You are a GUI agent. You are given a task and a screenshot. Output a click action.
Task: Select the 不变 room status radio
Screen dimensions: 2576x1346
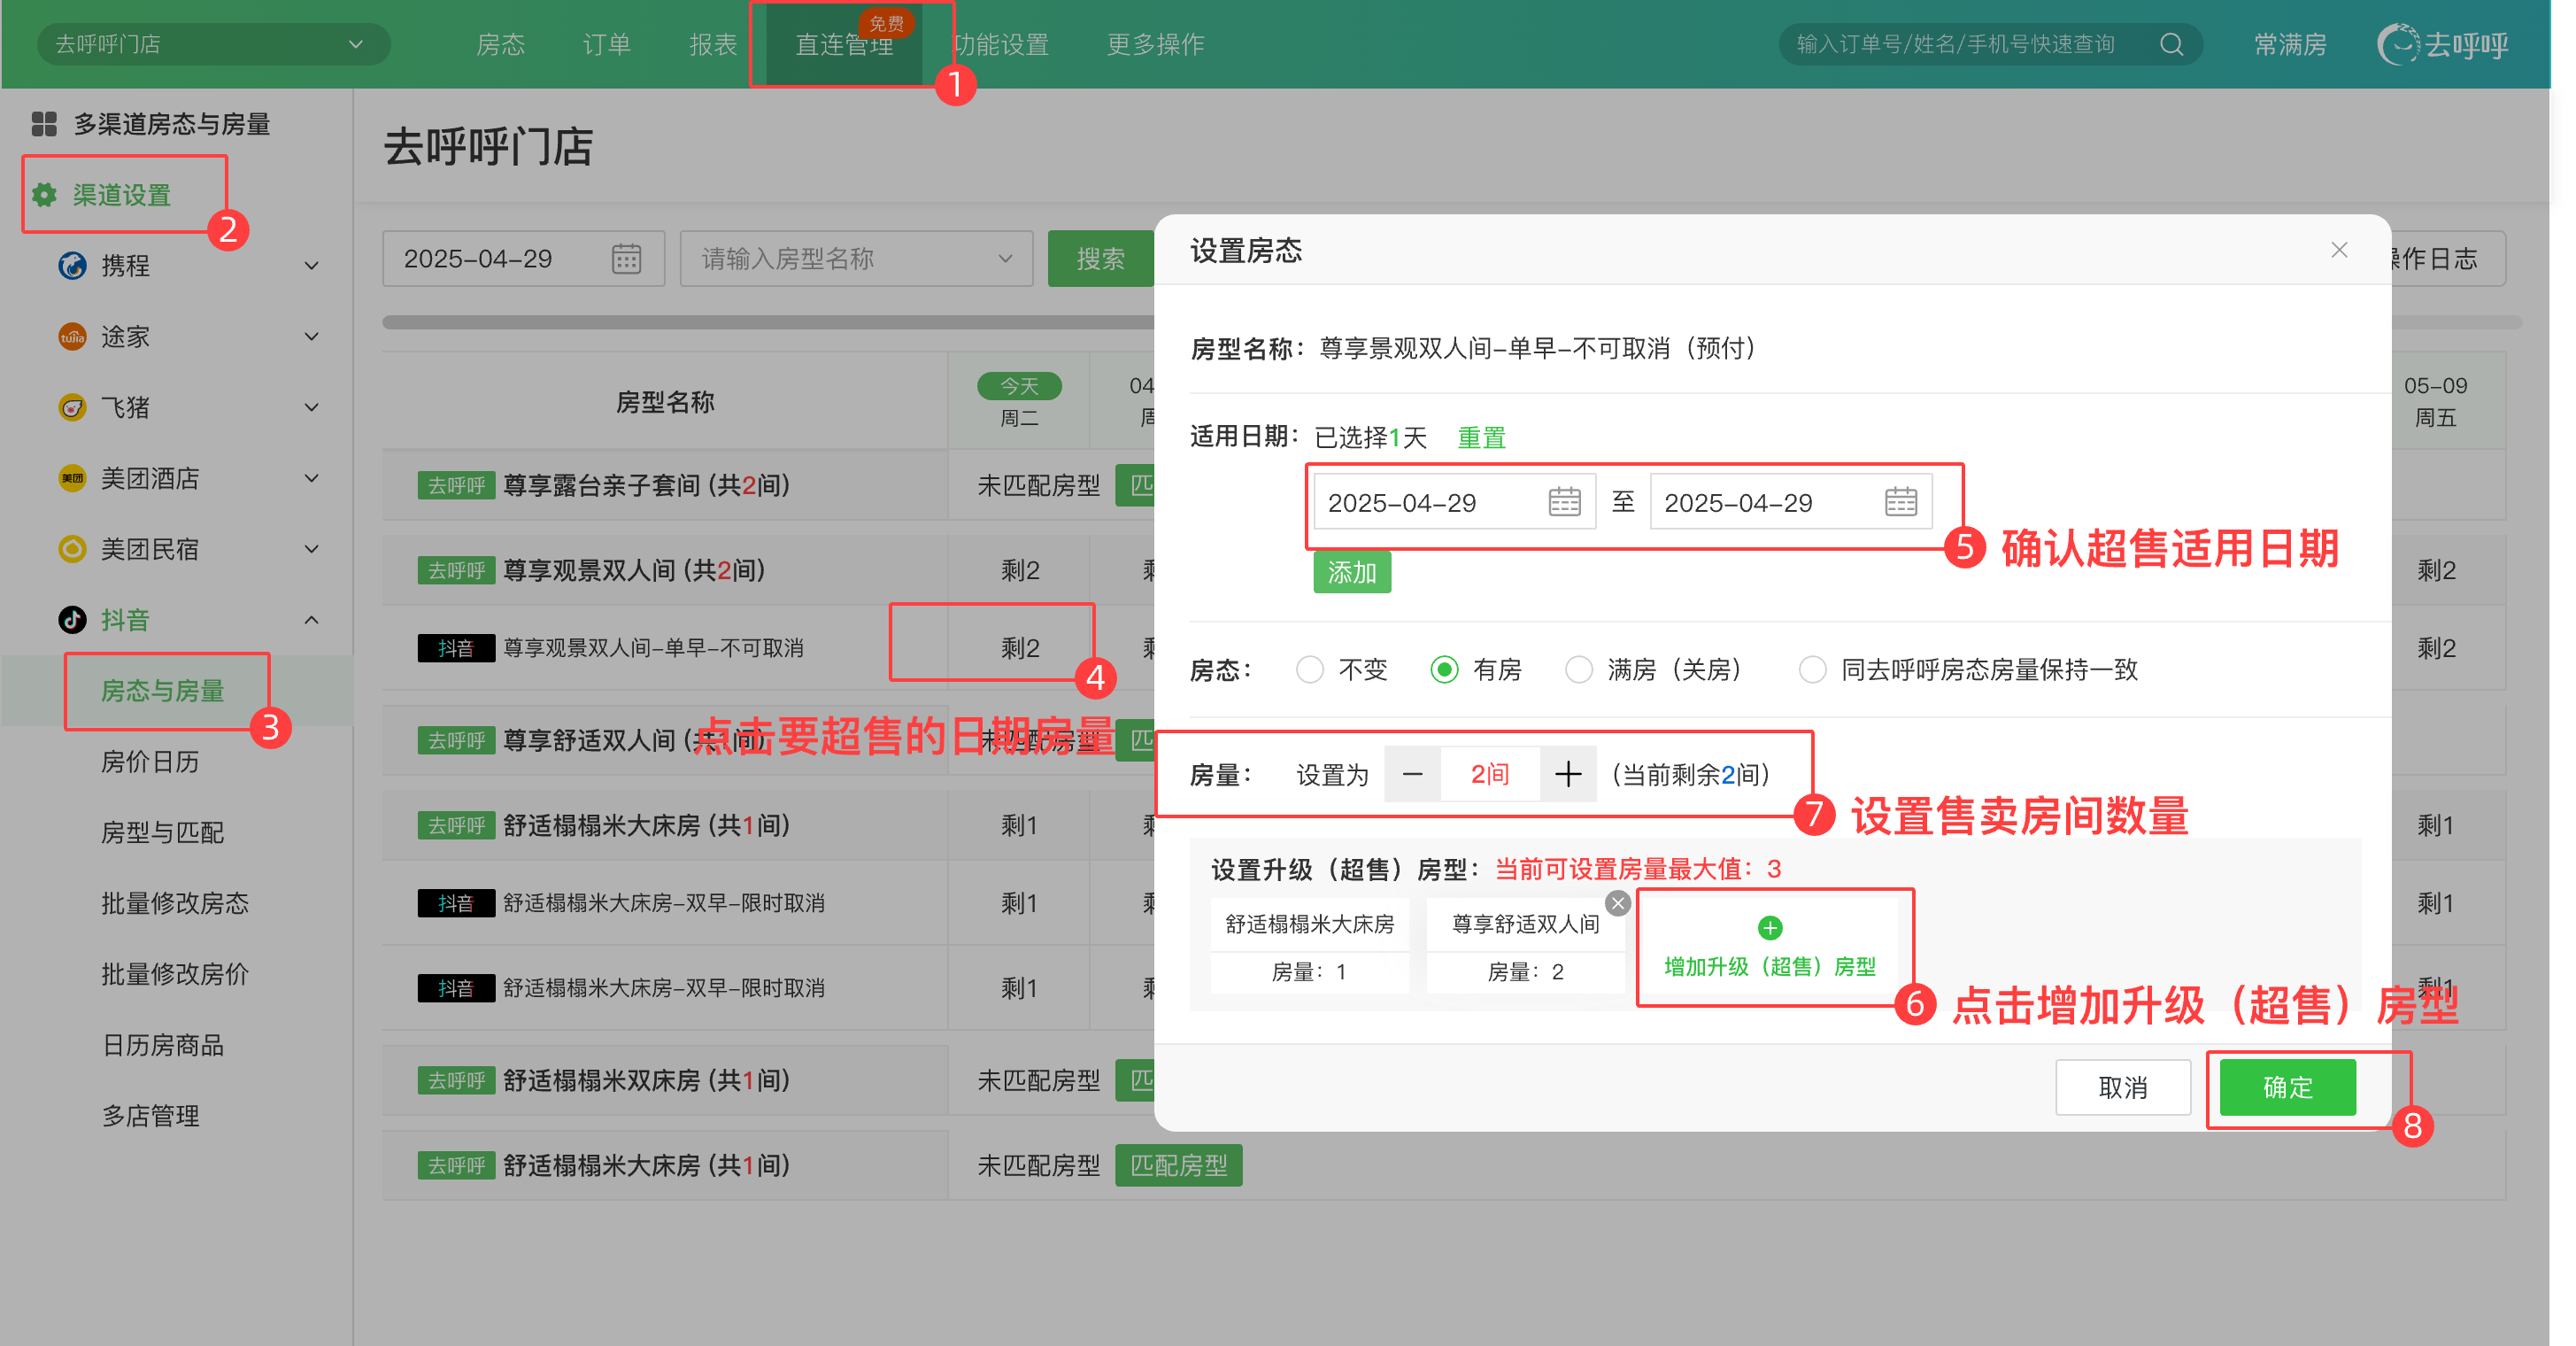[x=1309, y=670]
